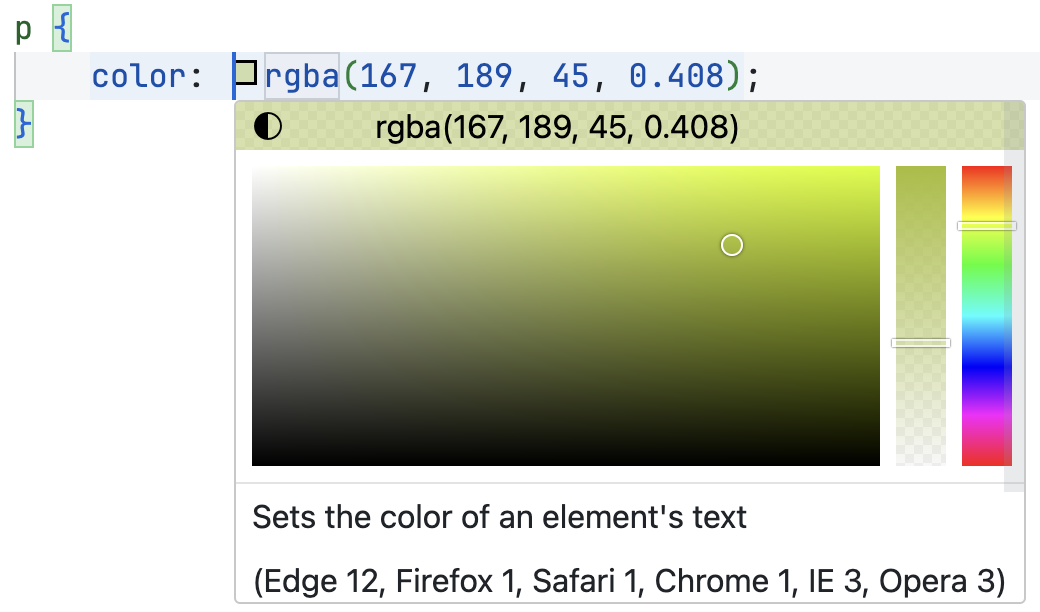Screen dimensions: 1040x612
Task: Click the p selector
Action: tap(24, 29)
